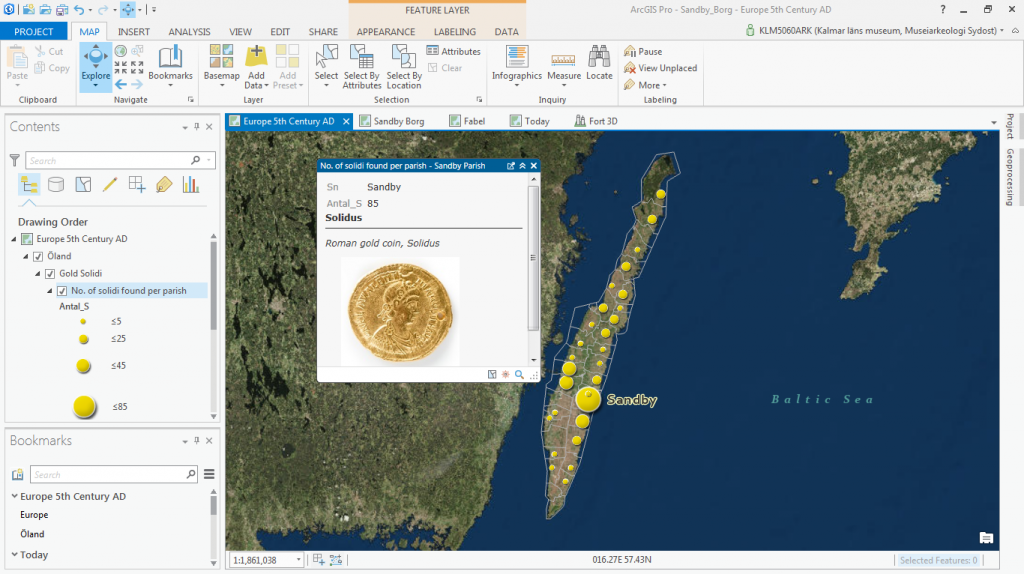Viewport: 1024px width, 574px height.
Task: Switch to List By Selection
Action: point(83,185)
